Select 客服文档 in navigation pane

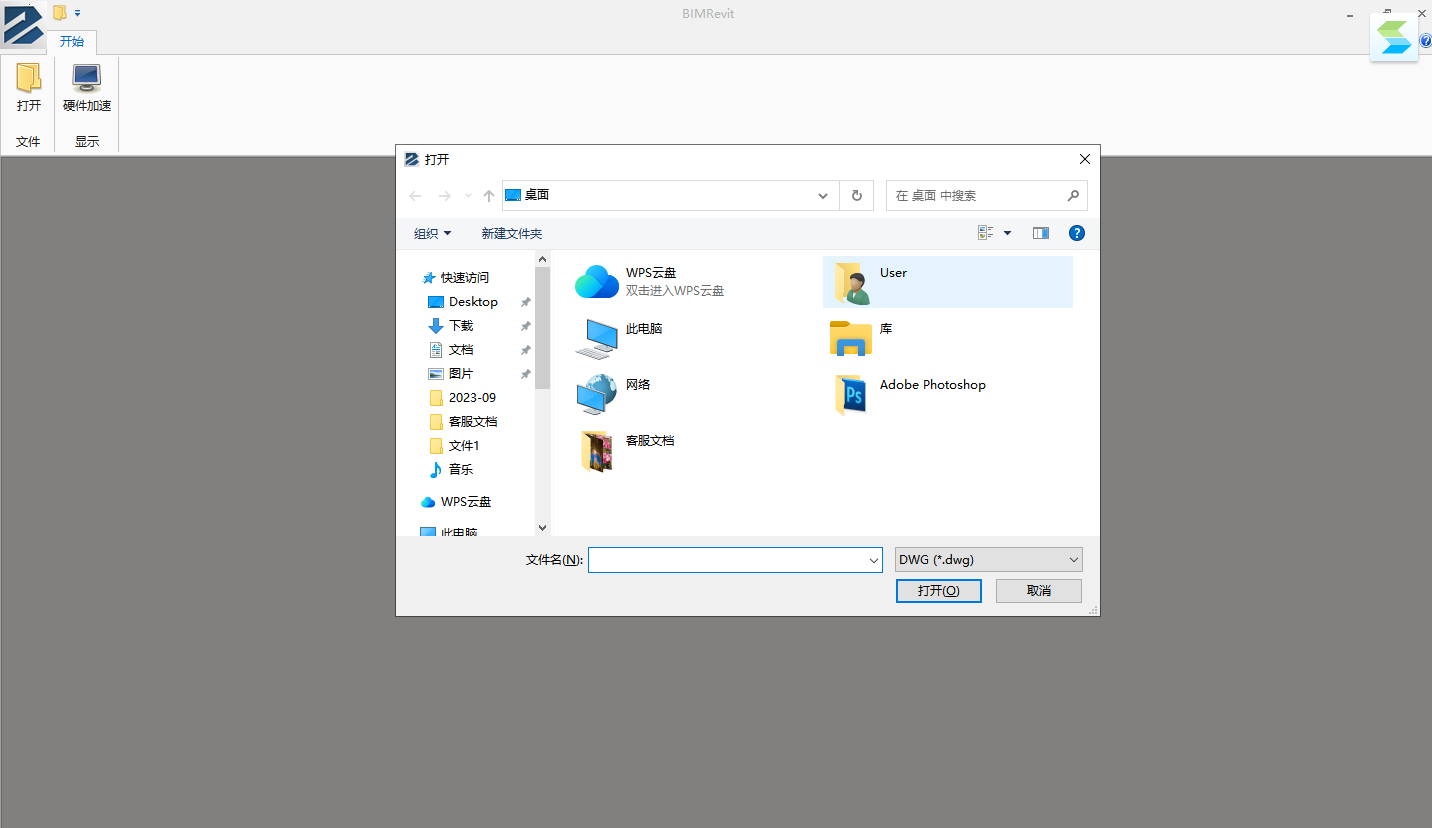[473, 422]
